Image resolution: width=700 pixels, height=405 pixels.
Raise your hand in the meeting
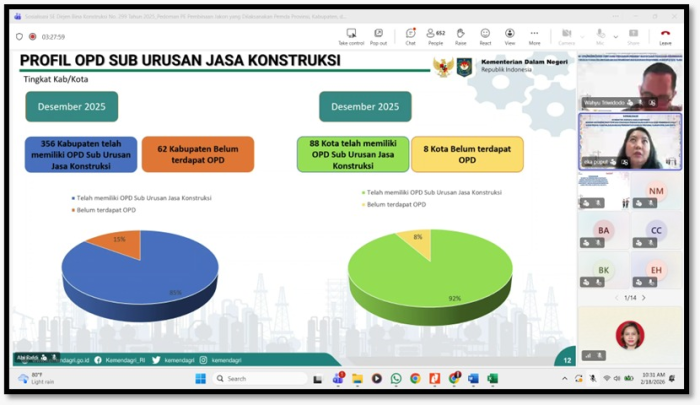tap(460, 36)
